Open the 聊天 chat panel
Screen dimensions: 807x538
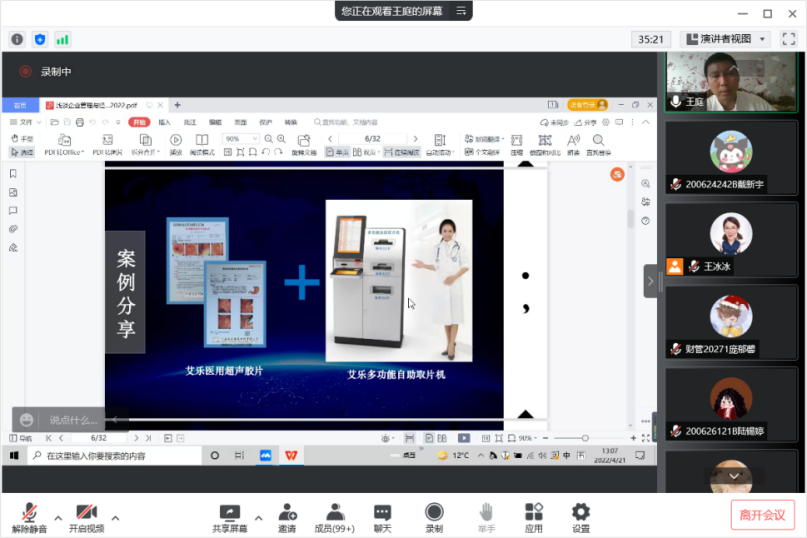point(382,517)
